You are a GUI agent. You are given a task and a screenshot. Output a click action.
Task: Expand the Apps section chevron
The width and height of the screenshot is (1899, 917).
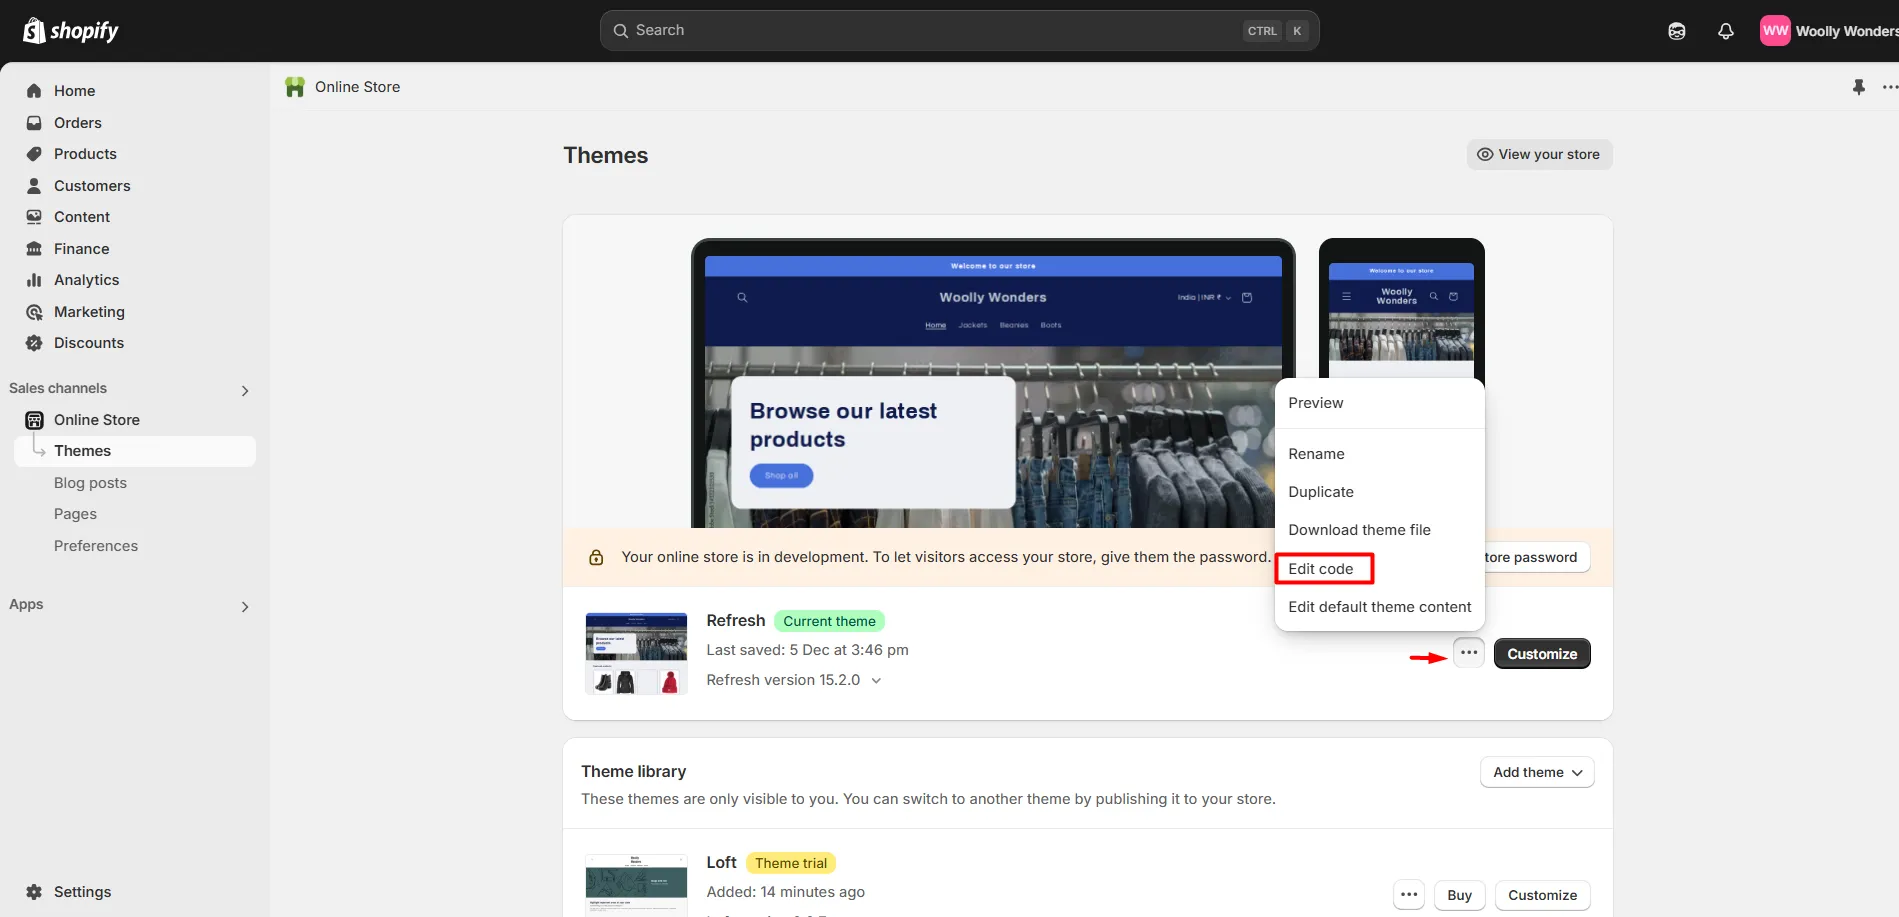245,606
